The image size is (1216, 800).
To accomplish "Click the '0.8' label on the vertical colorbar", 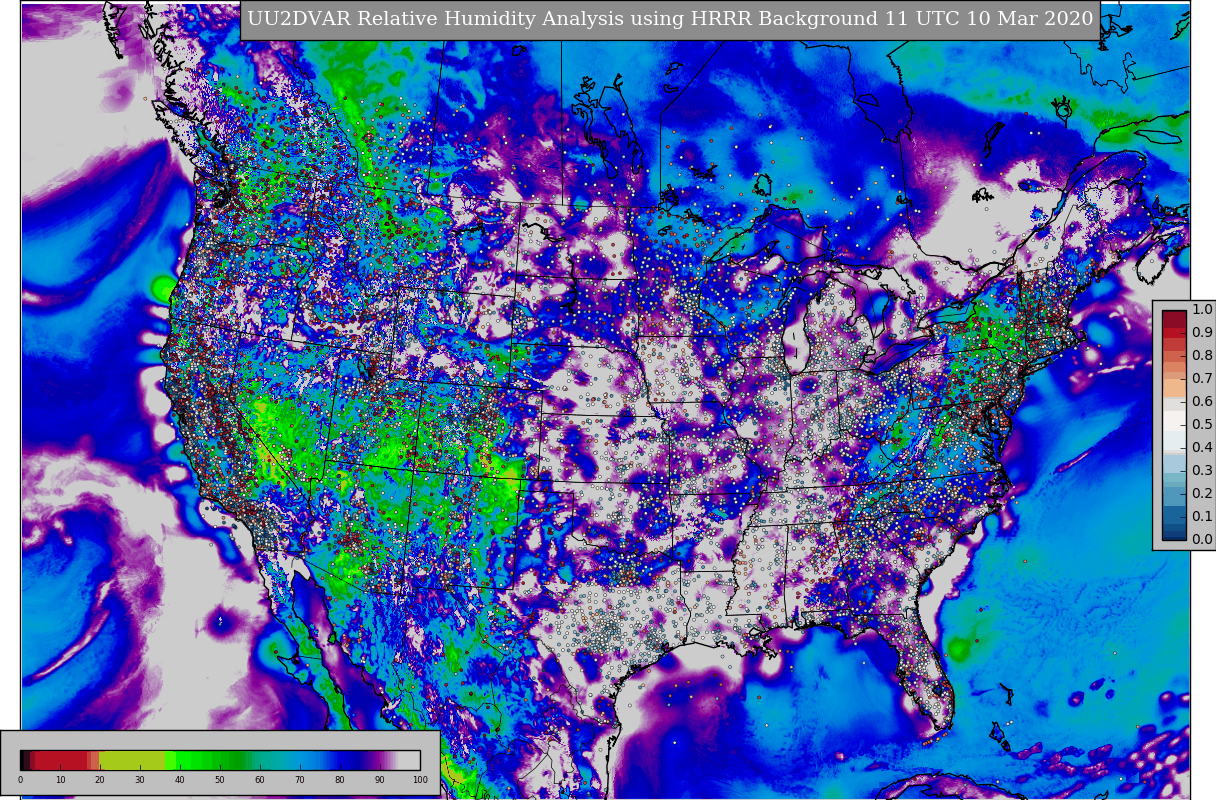I will pos(1202,355).
